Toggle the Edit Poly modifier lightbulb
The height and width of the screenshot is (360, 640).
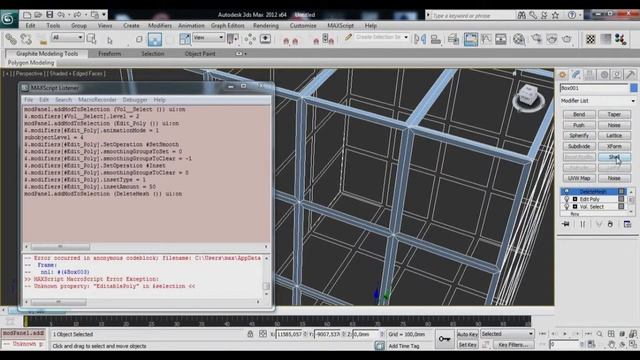567,199
